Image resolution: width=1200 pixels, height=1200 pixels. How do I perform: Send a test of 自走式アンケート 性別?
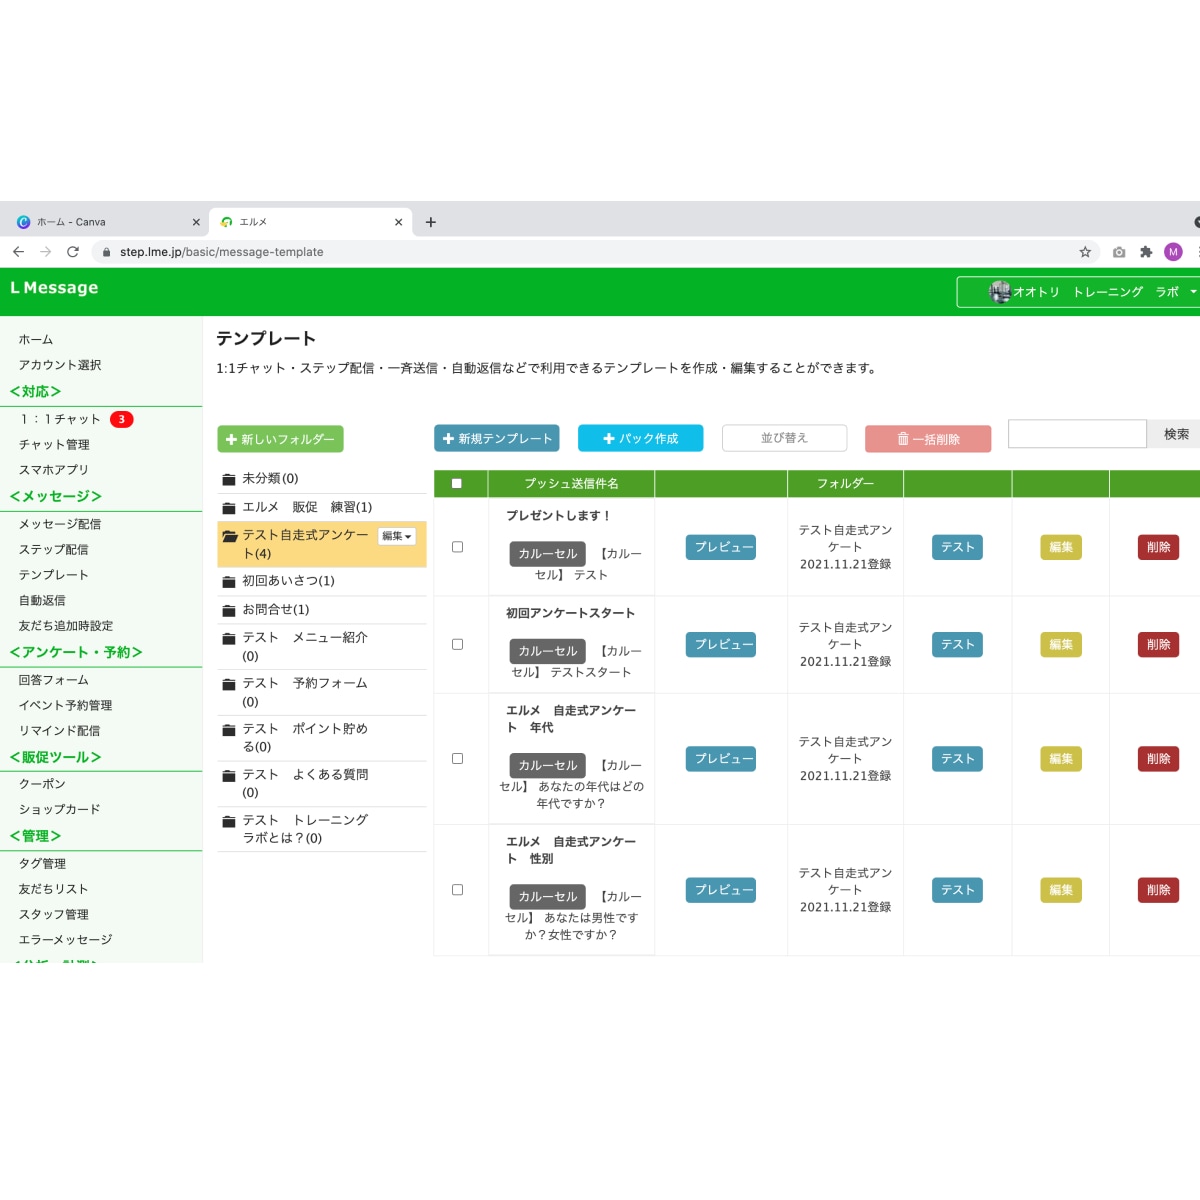click(958, 890)
